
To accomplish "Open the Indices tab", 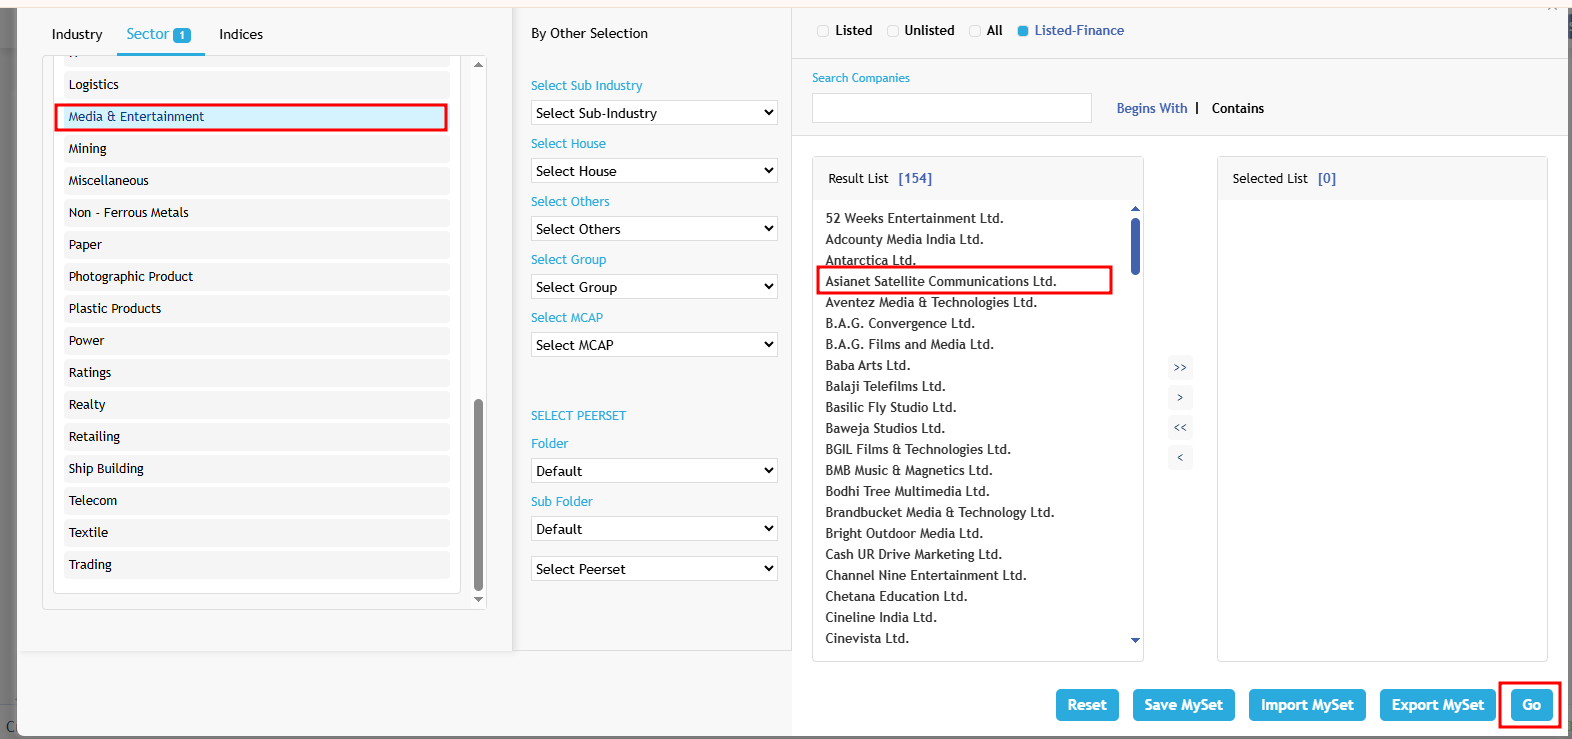I will [x=241, y=34].
